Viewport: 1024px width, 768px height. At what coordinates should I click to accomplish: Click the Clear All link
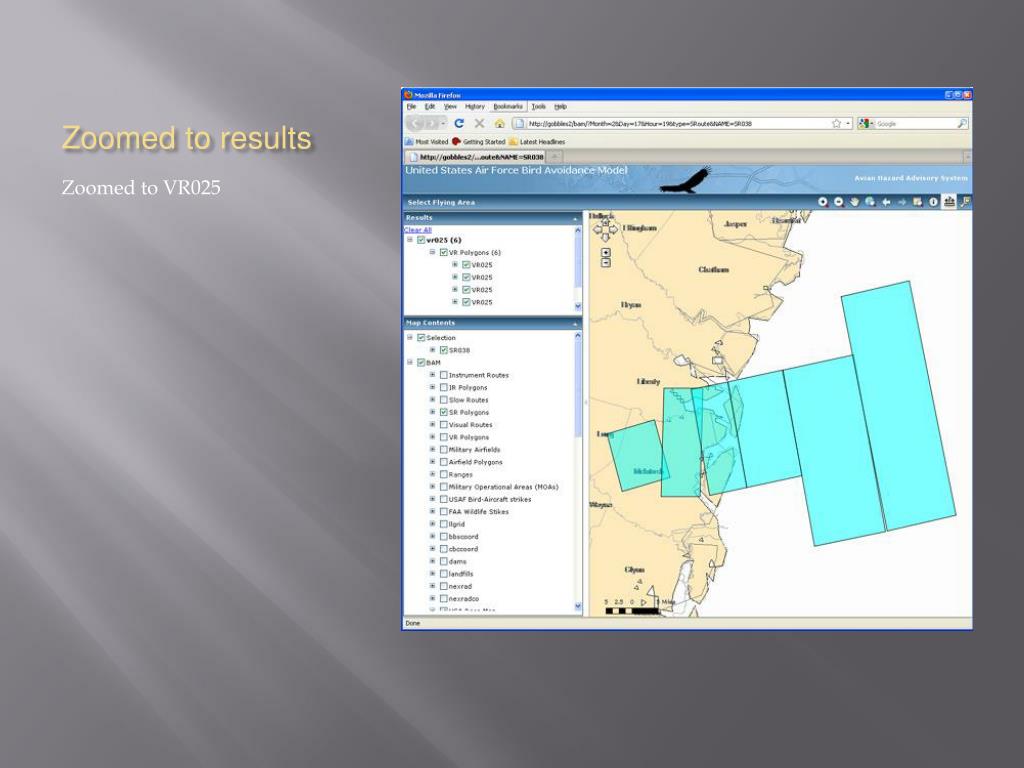[418, 230]
